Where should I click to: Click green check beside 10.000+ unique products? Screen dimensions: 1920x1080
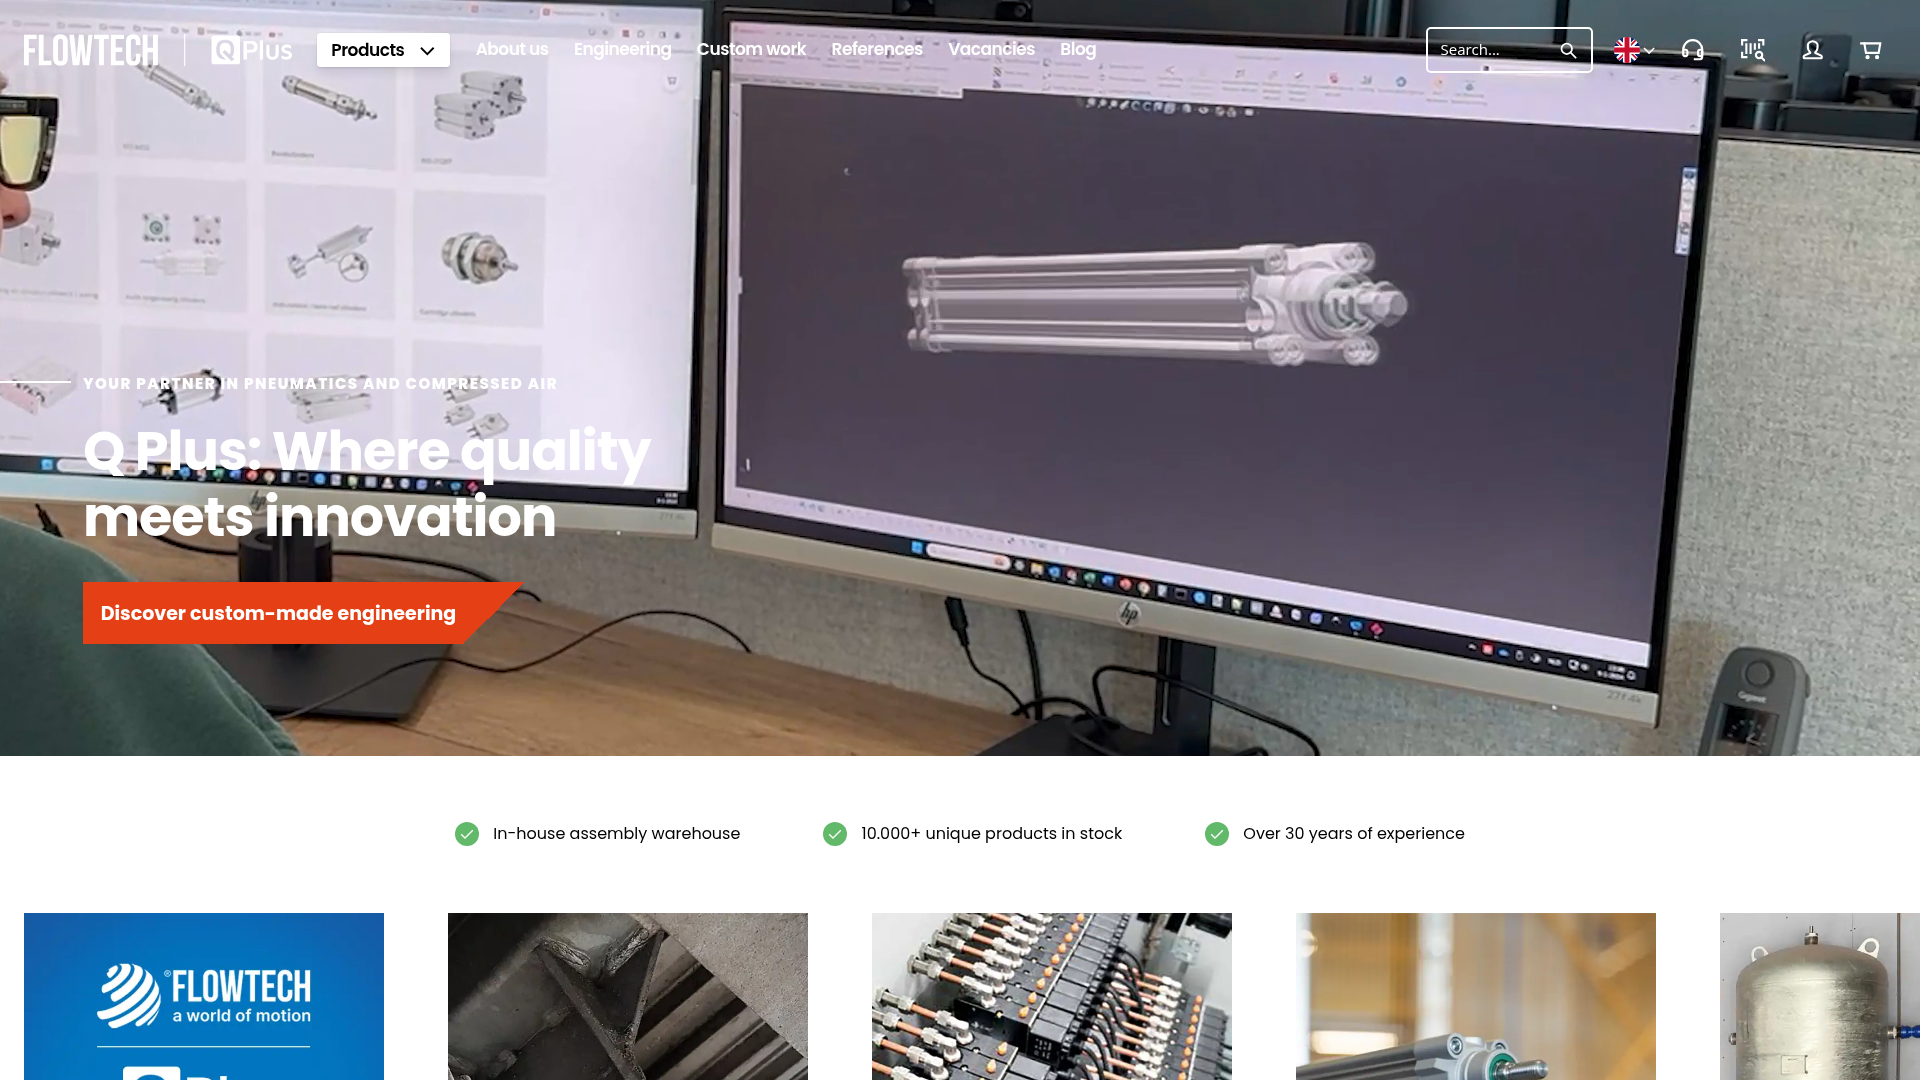click(835, 834)
